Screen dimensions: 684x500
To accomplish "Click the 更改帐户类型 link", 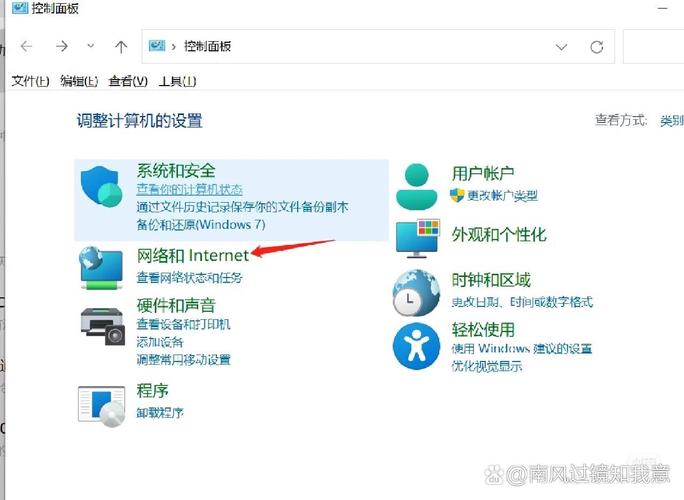I will coord(503,195).
